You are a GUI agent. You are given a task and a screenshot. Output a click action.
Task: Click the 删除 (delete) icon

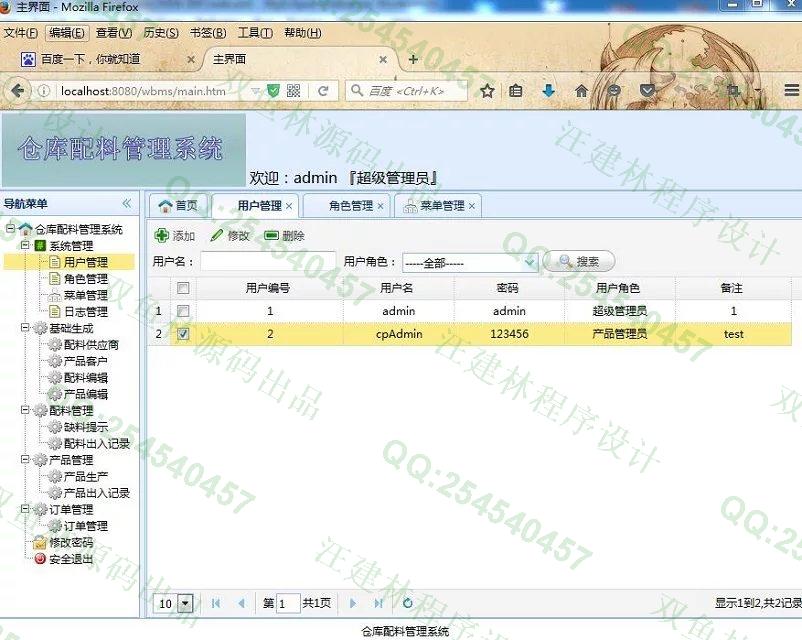coord(271,236)
